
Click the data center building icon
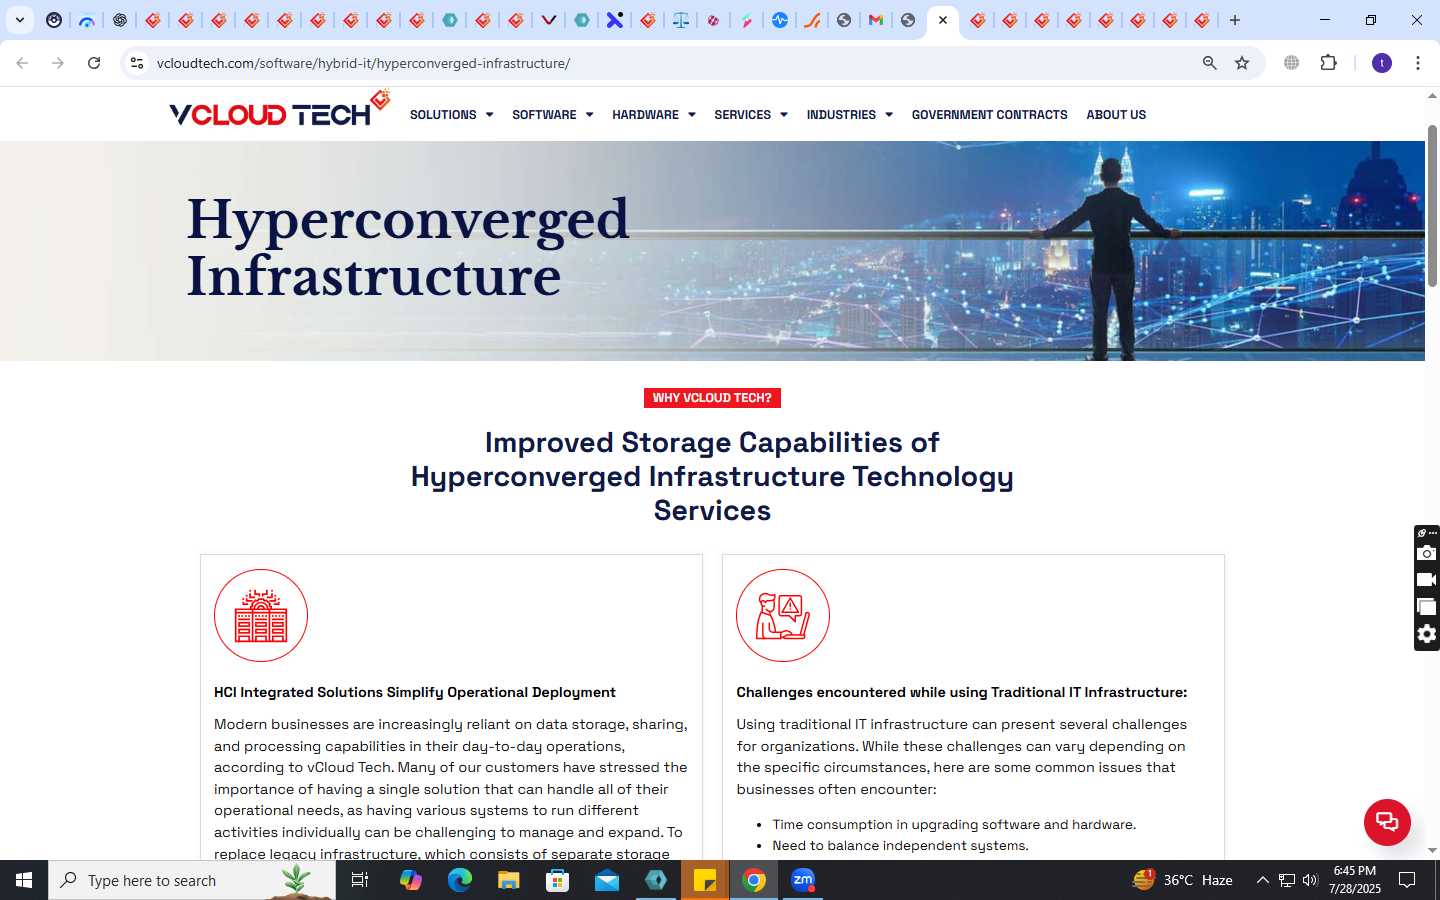pyautogui.click(x=261, y=615)
